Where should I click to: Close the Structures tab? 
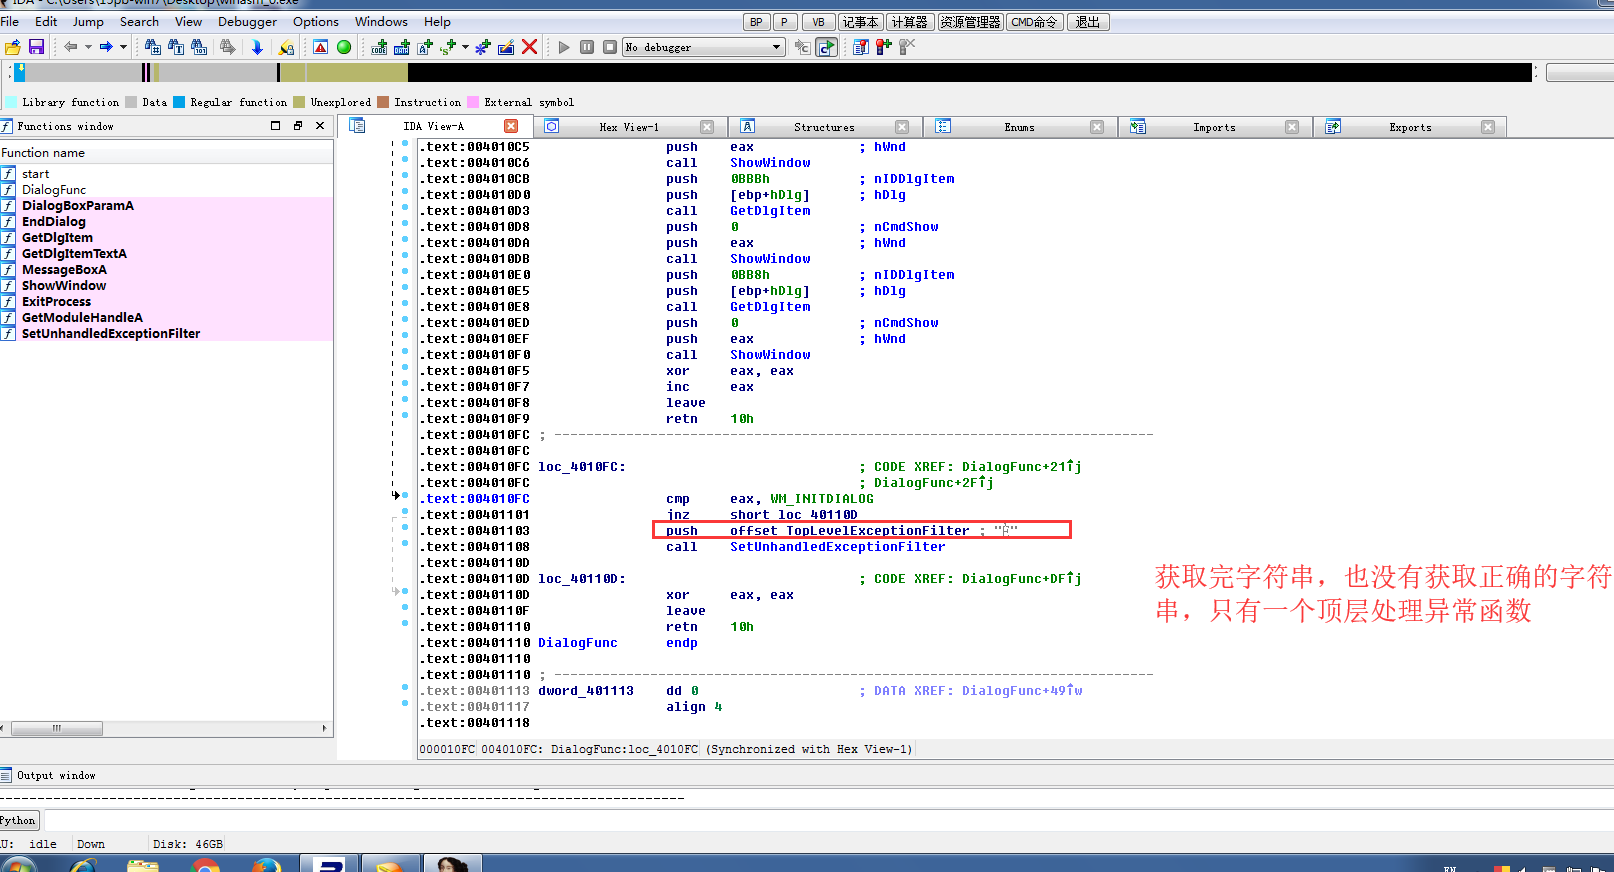point(902,127)
